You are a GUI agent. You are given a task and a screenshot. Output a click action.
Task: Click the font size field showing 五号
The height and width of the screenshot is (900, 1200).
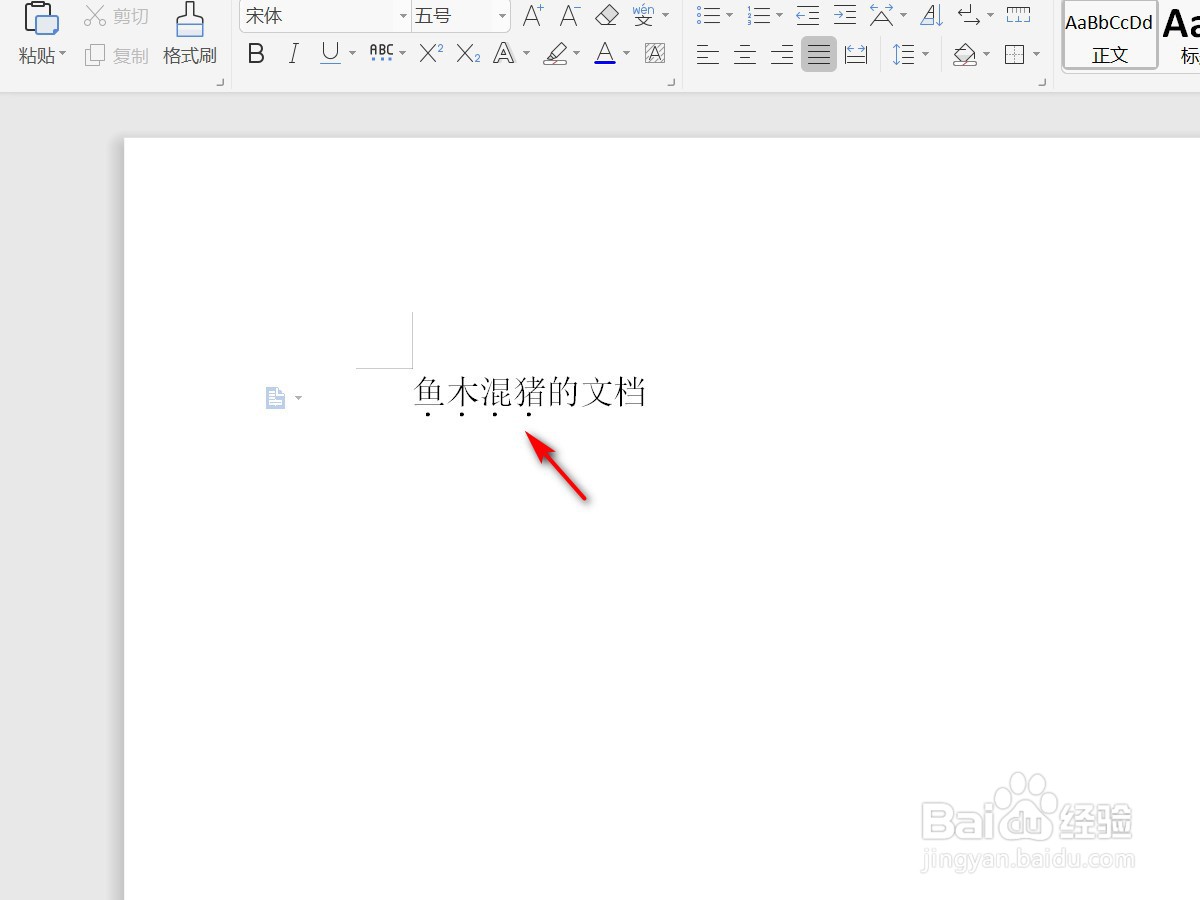tap(453, 16)
